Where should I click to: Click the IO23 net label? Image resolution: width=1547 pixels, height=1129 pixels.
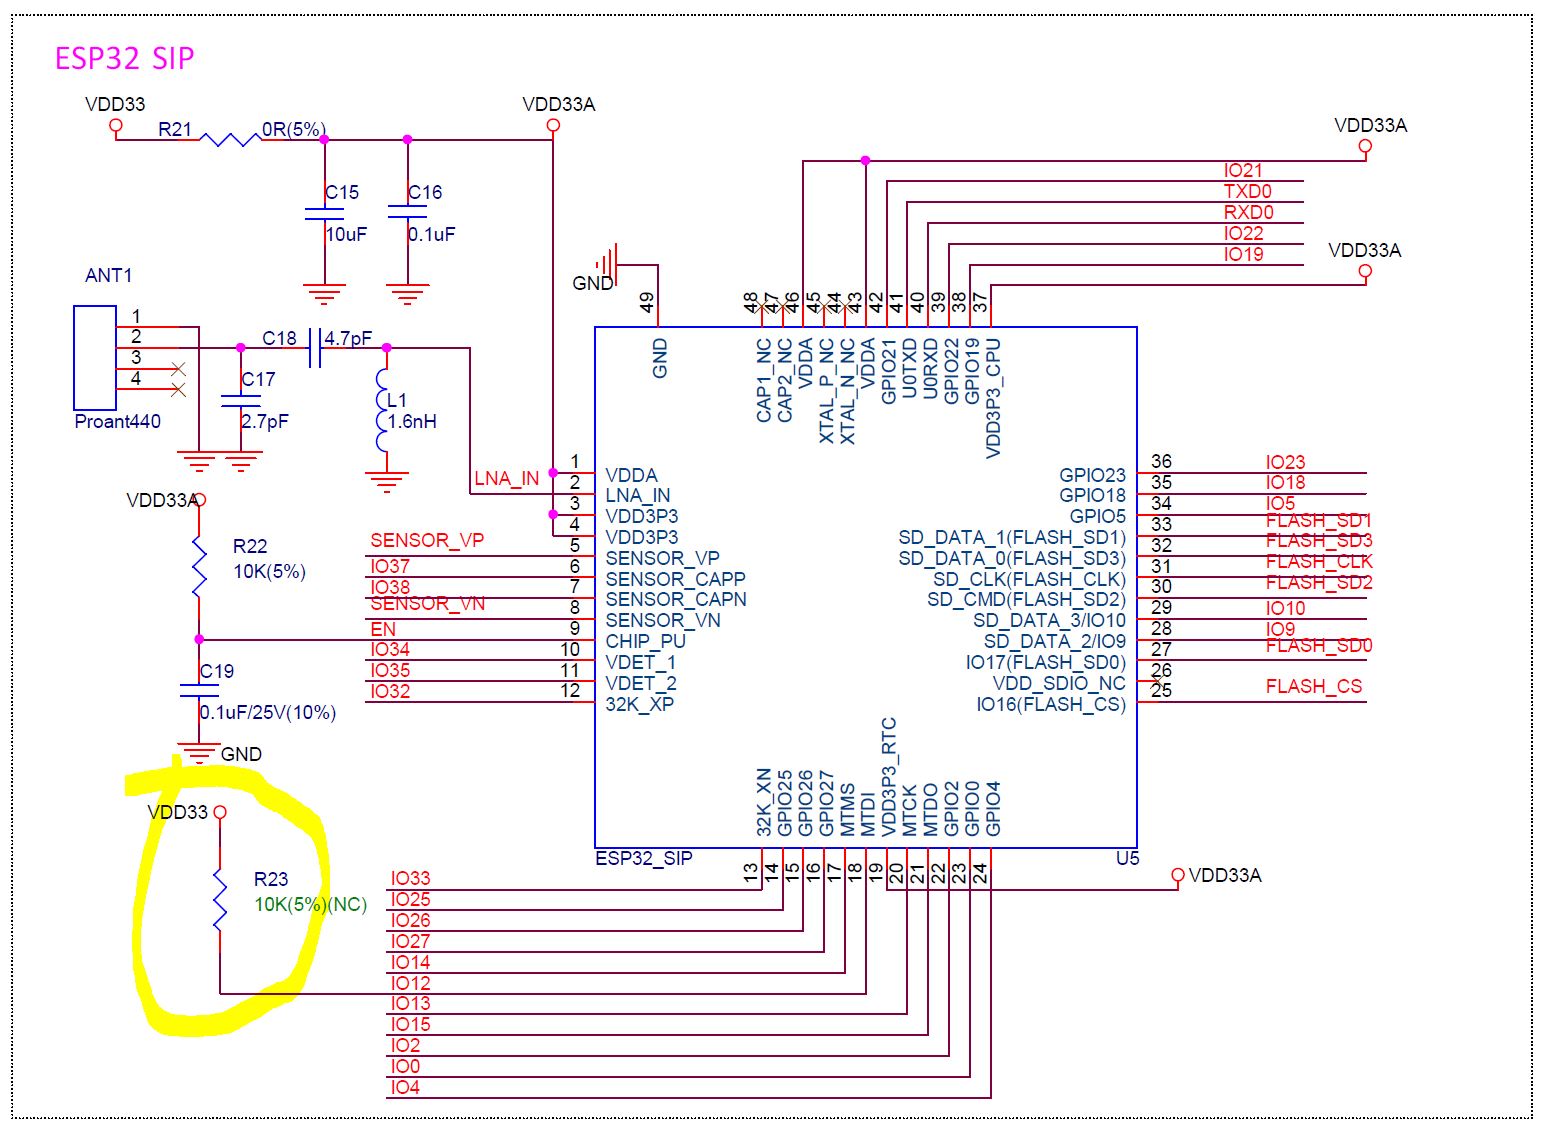click(1286, 462)
